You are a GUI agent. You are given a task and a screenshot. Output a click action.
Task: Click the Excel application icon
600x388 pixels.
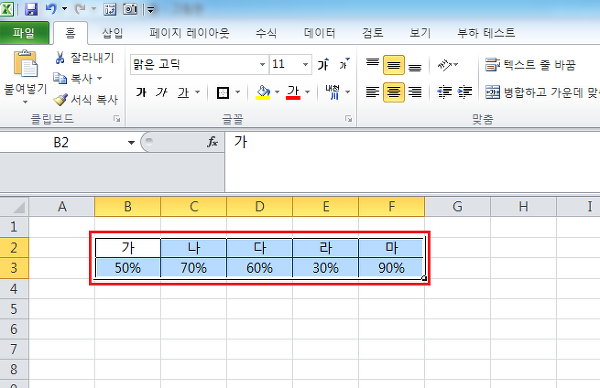[x=6, y=8]
